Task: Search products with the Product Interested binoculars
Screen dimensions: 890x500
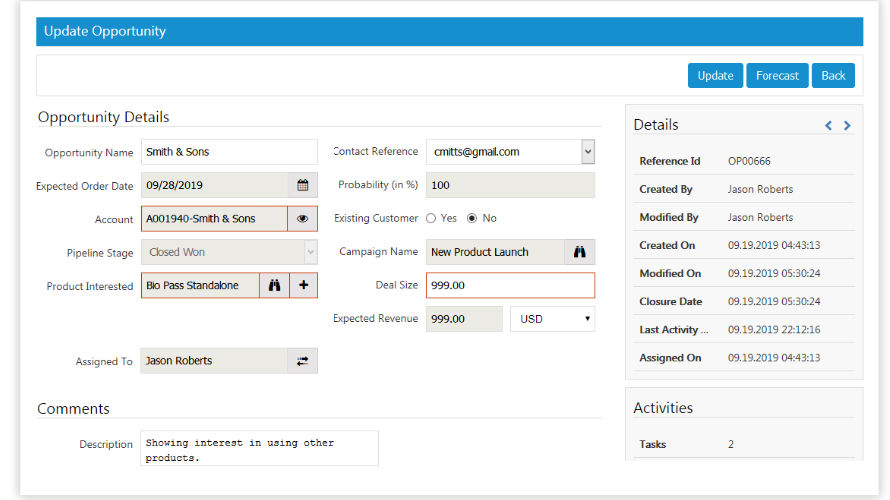Action: click(x=274, y=285)
